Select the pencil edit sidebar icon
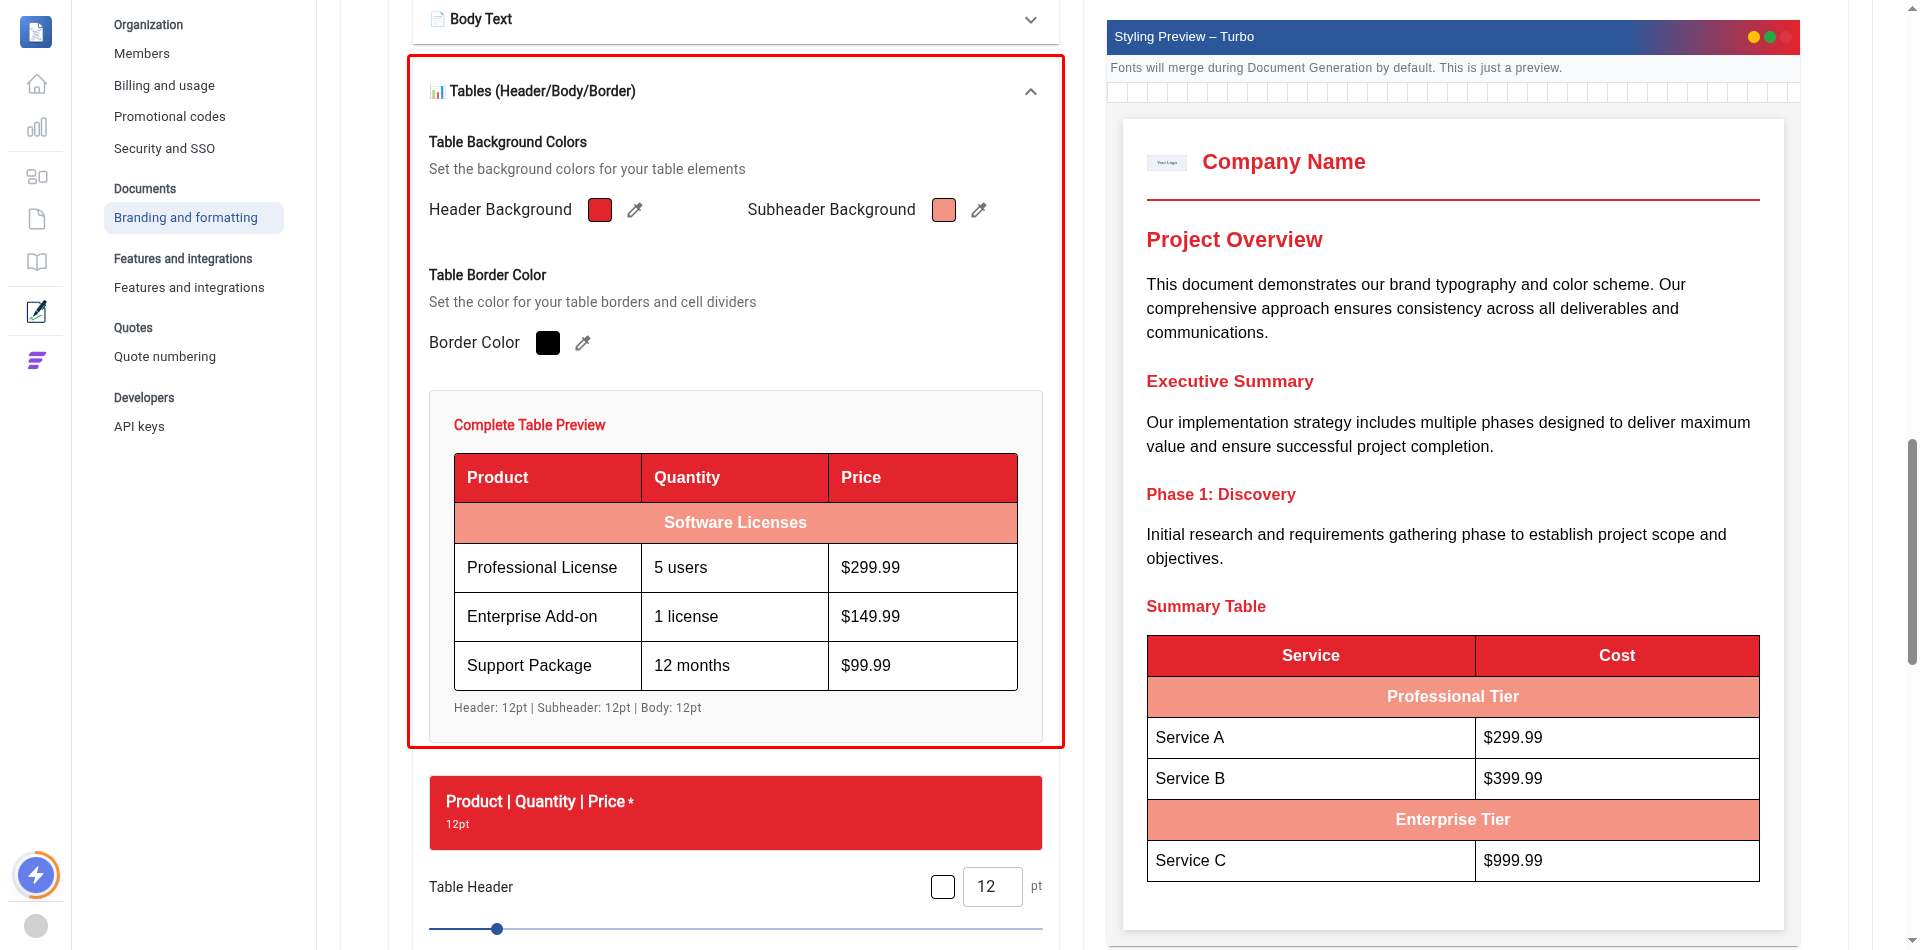This screenshot has height=950, width=1920. pos(37,312)
